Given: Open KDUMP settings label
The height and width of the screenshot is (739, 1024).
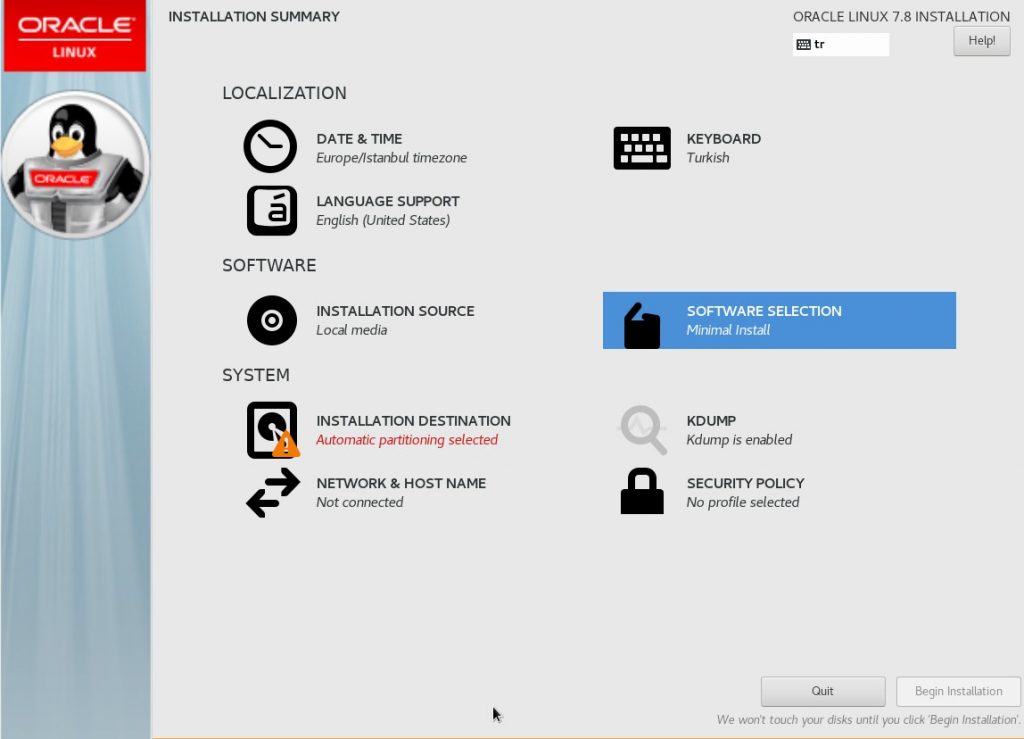Looking at the screenshot, I should (711, 420).
